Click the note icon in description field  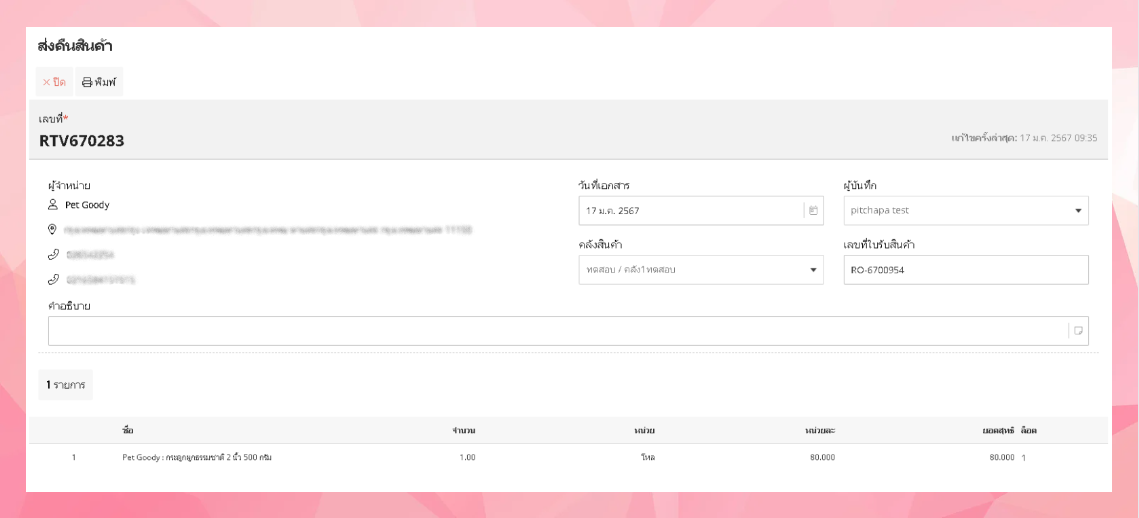1078,331
